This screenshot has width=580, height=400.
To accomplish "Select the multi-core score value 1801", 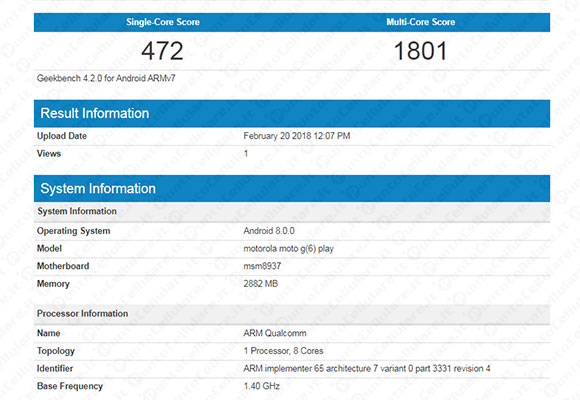I will coord(421,51).
